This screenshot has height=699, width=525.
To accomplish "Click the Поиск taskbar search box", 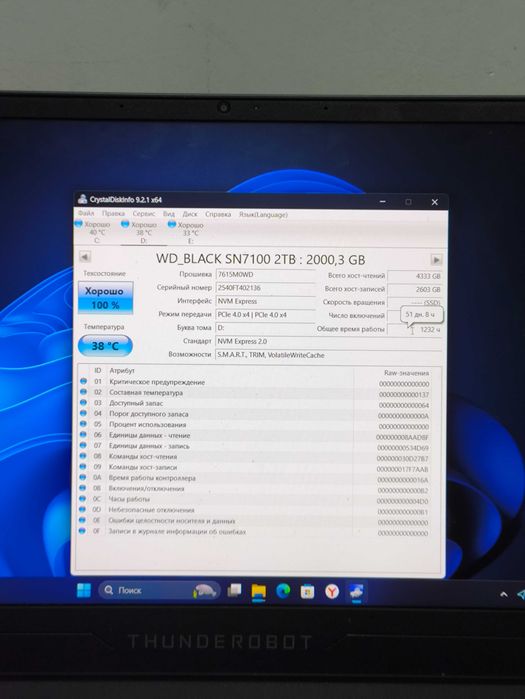I will (159, 591).
